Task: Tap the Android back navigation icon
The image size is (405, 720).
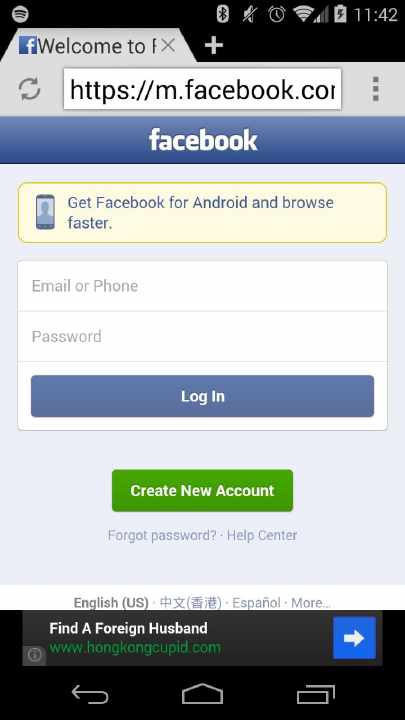Action: (90, 694)
